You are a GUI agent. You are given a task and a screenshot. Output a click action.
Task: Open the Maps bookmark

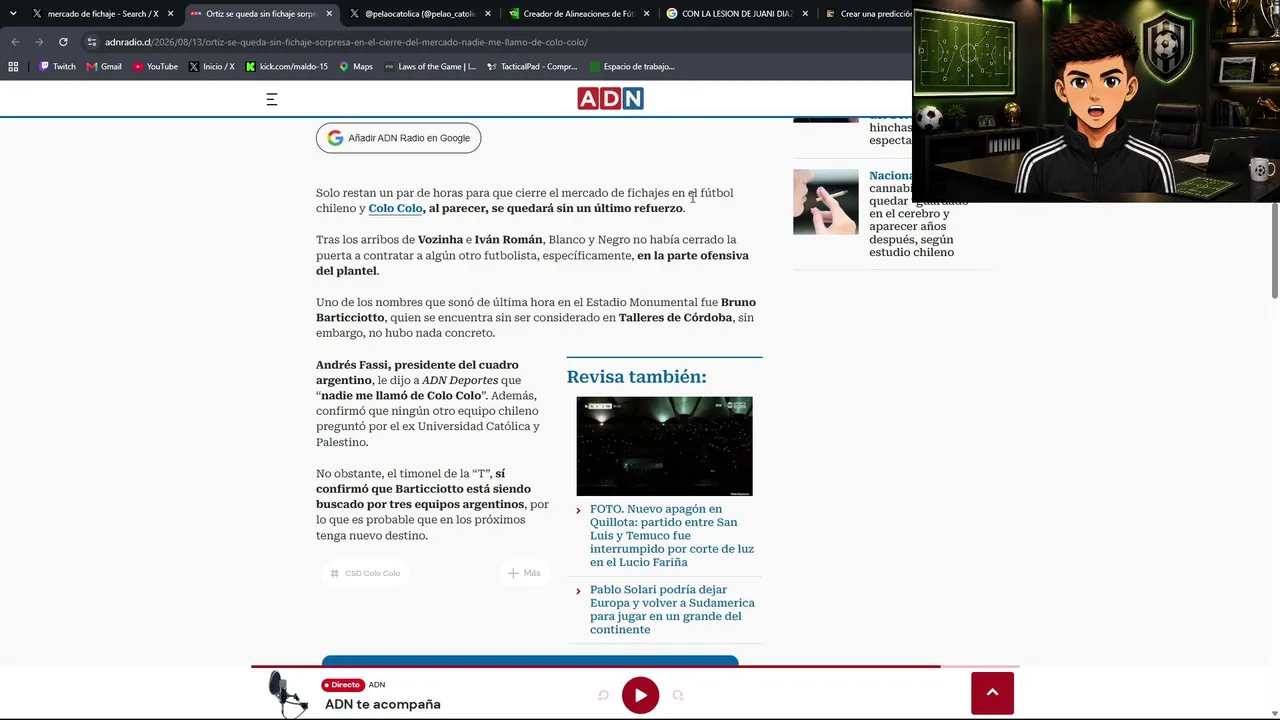click(x=356, y=67)
